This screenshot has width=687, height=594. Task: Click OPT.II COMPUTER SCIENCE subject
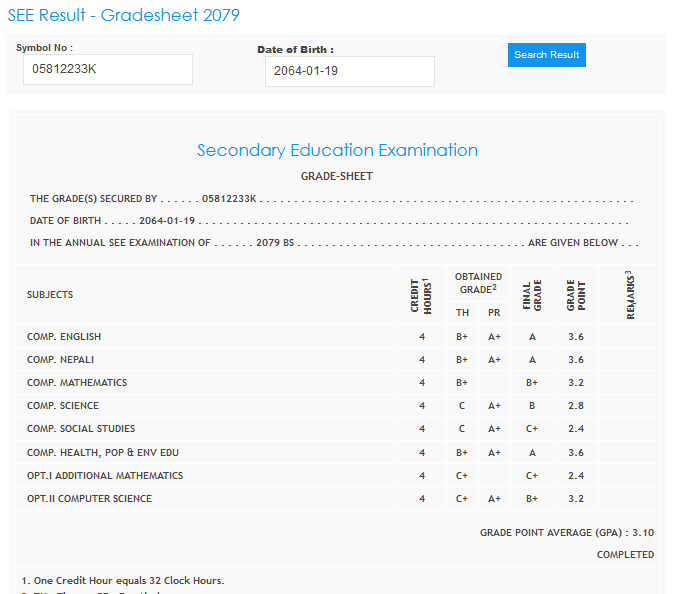[x=89, y=499]
